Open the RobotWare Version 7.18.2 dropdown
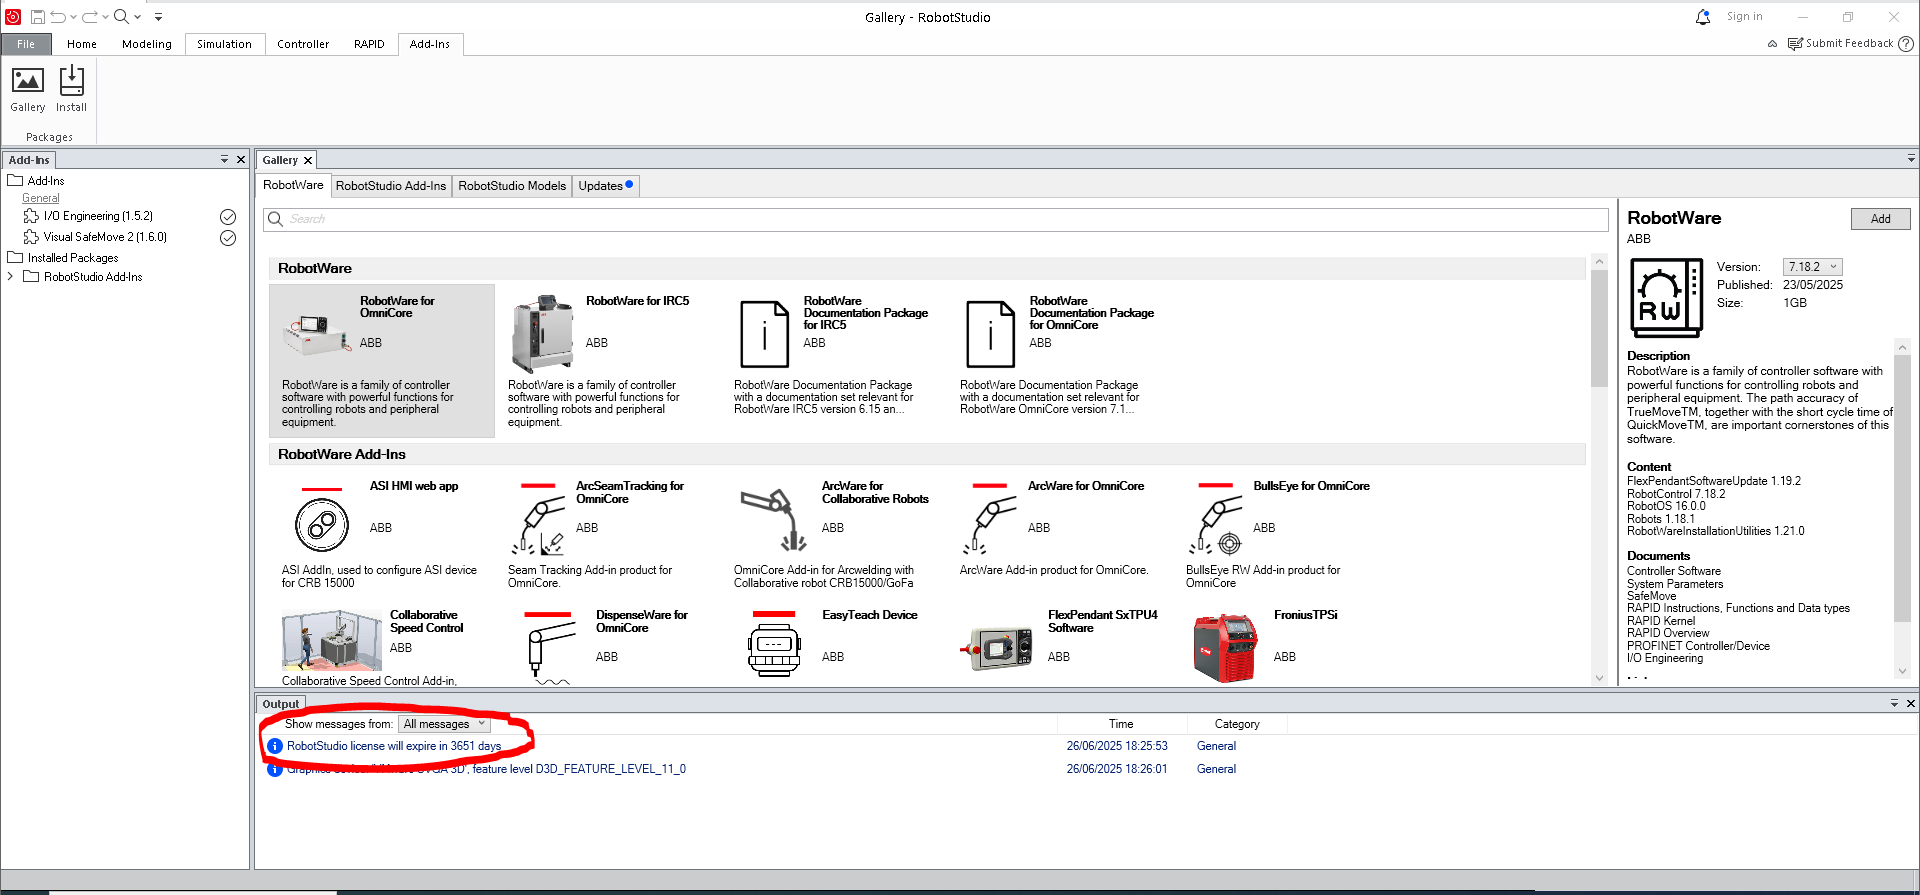1920x895 pixels. (1812, 267)
